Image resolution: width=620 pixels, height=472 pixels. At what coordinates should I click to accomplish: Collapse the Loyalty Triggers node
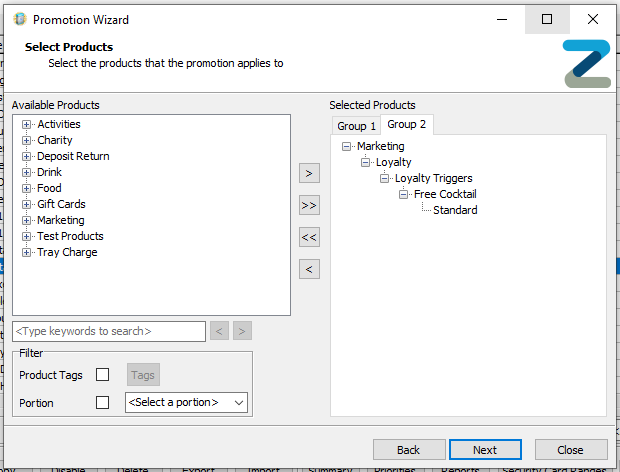pos(384,179)
